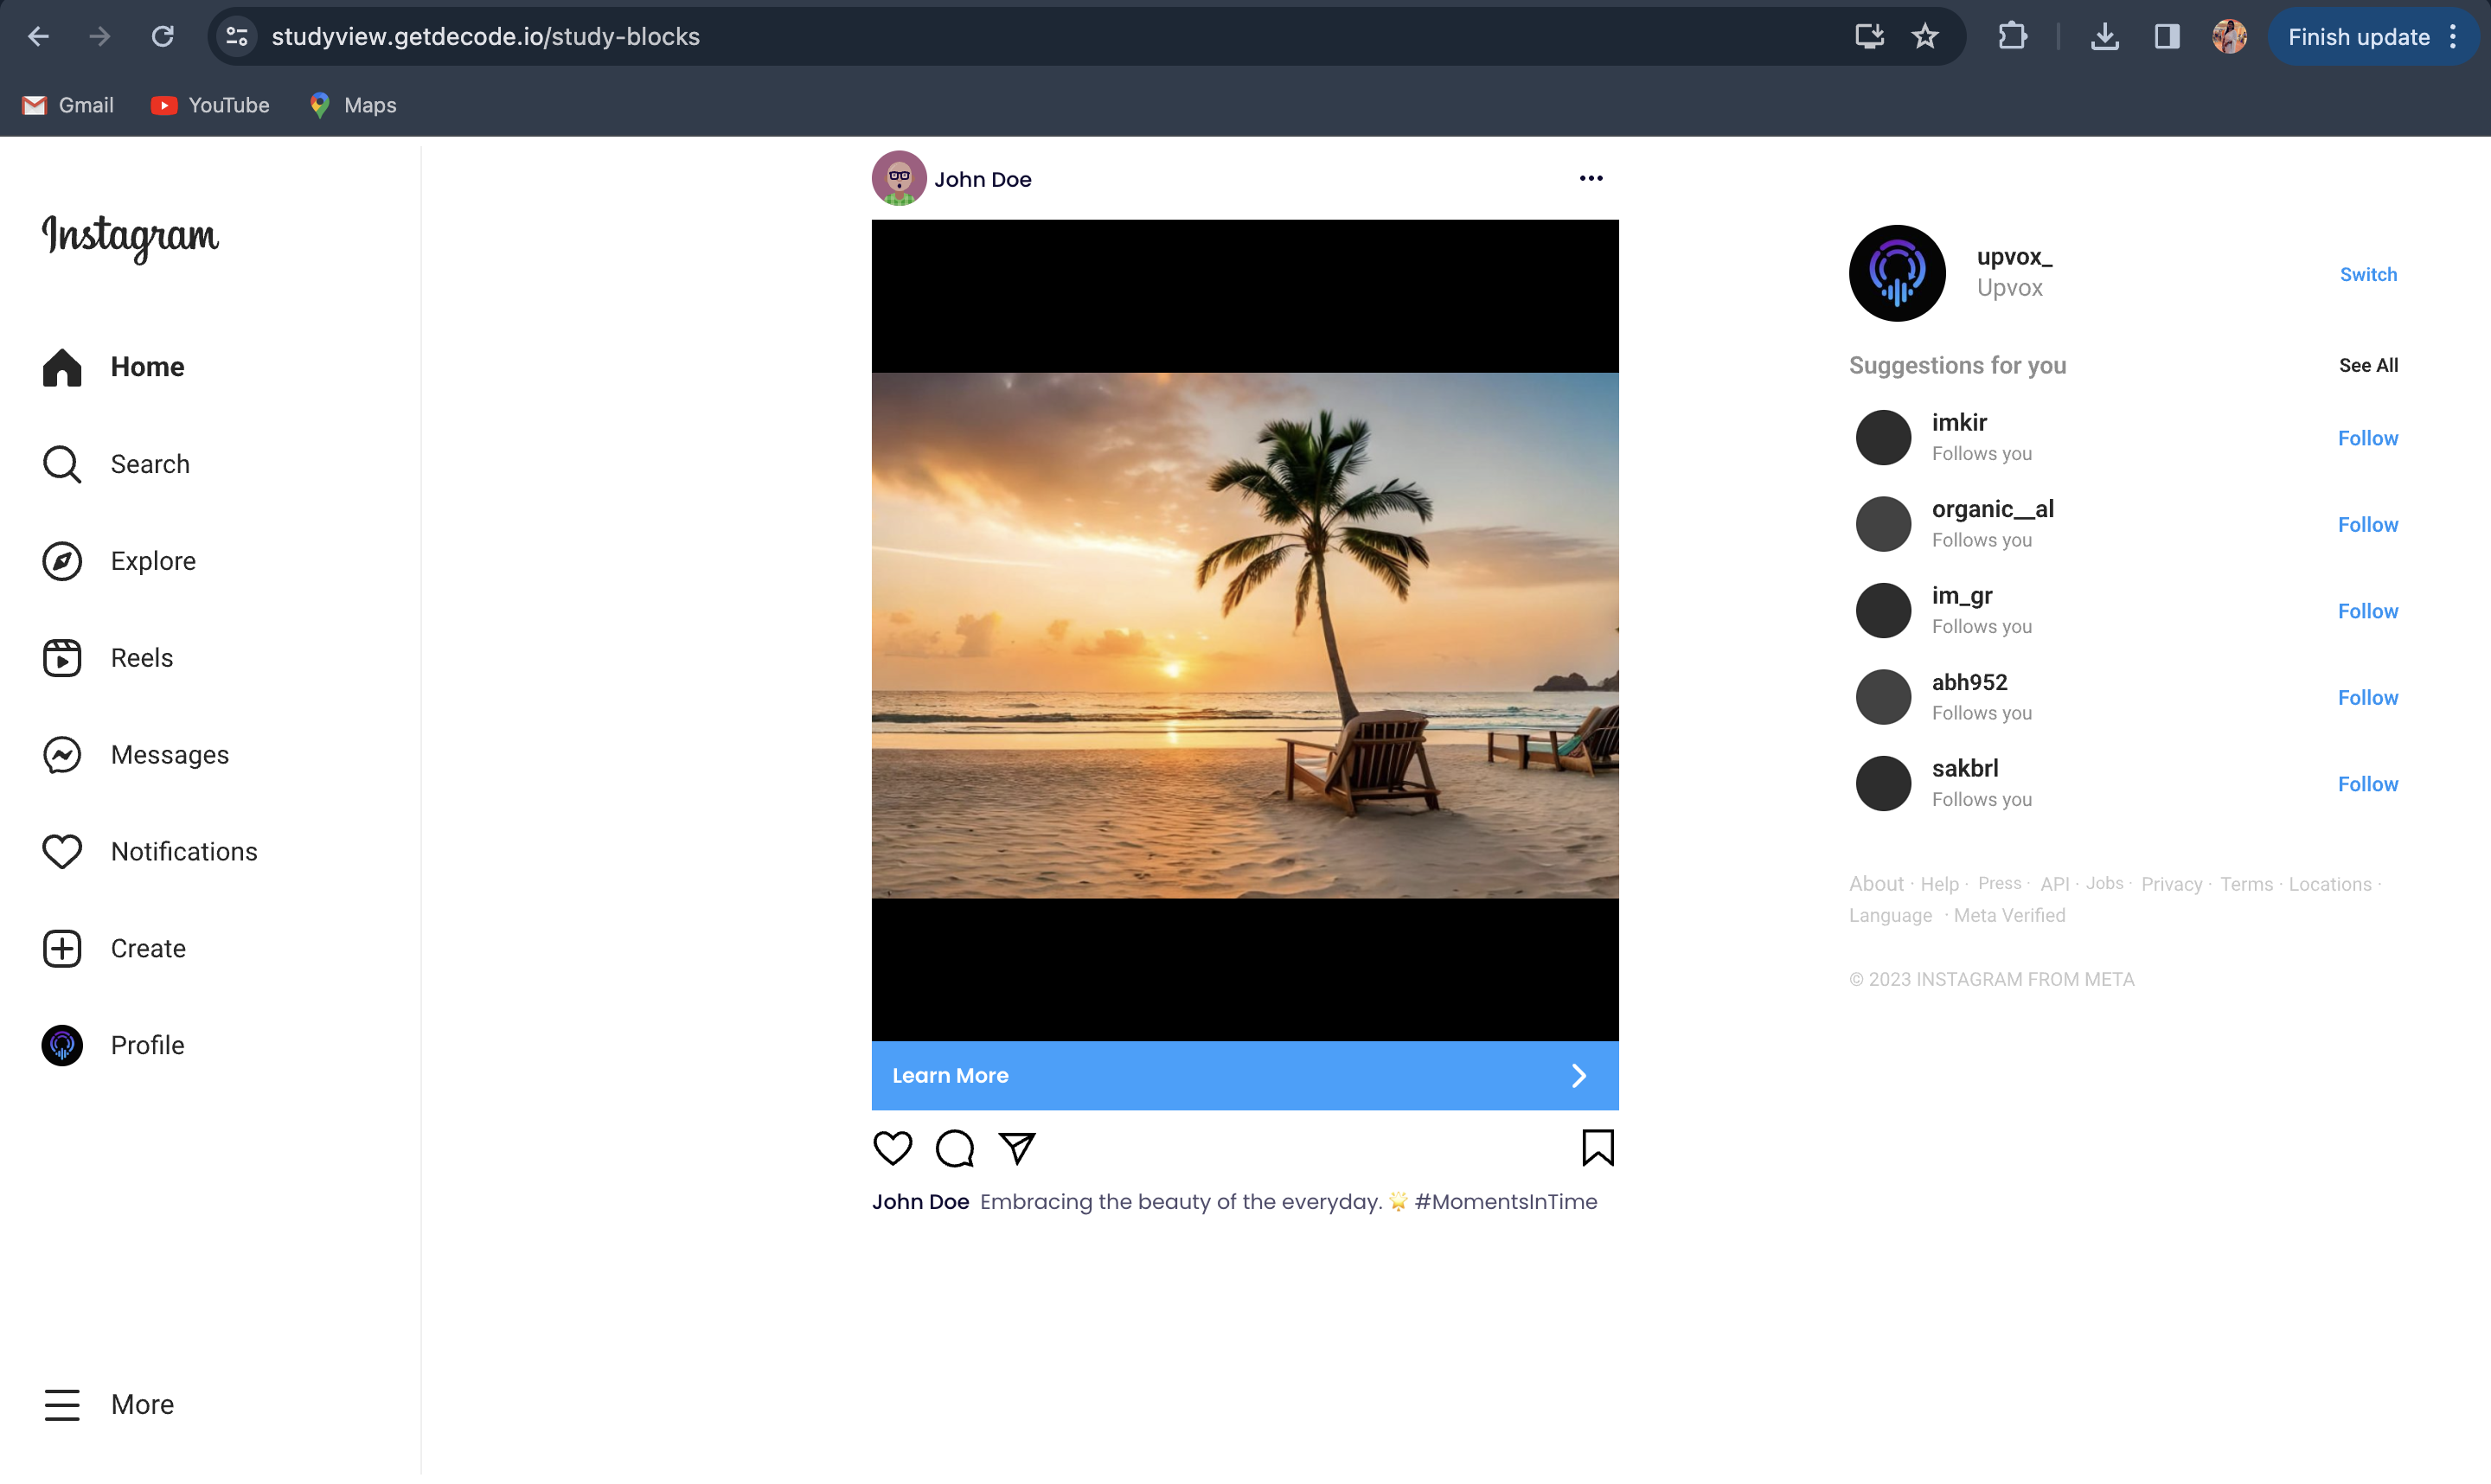Click See All suggestions link
The height and width of the screenshot is (1484, 2491).
2367,365
